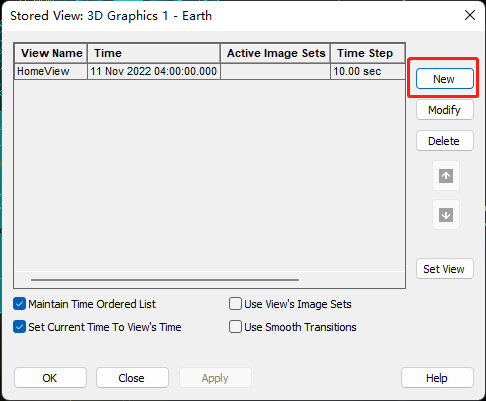Click the 10.00 sec time step cell
Screen dimensions: 486x401
pyautogui.click(x=368, y=71)
